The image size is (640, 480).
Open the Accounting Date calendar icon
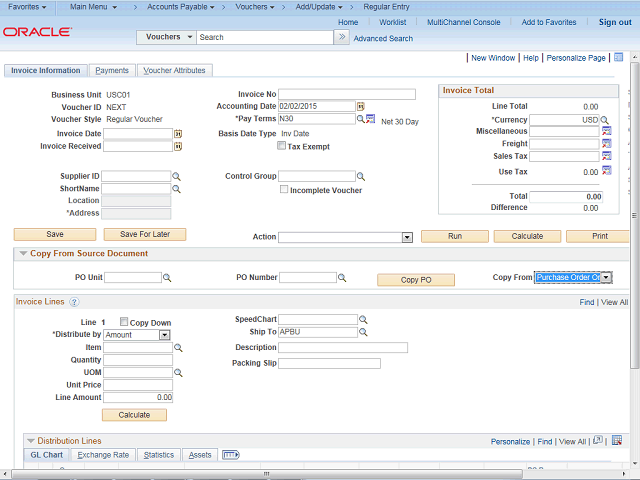[x=361, y=106]
